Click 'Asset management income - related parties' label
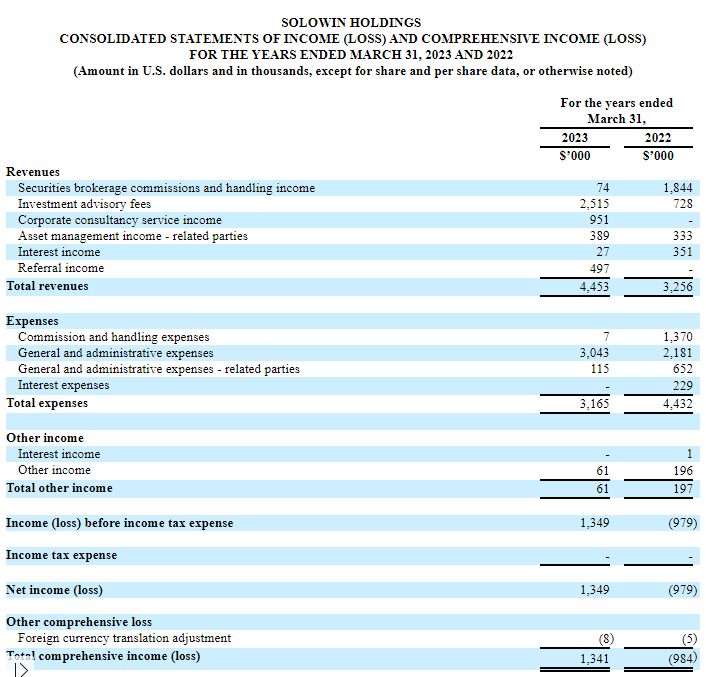 [133, 236]
